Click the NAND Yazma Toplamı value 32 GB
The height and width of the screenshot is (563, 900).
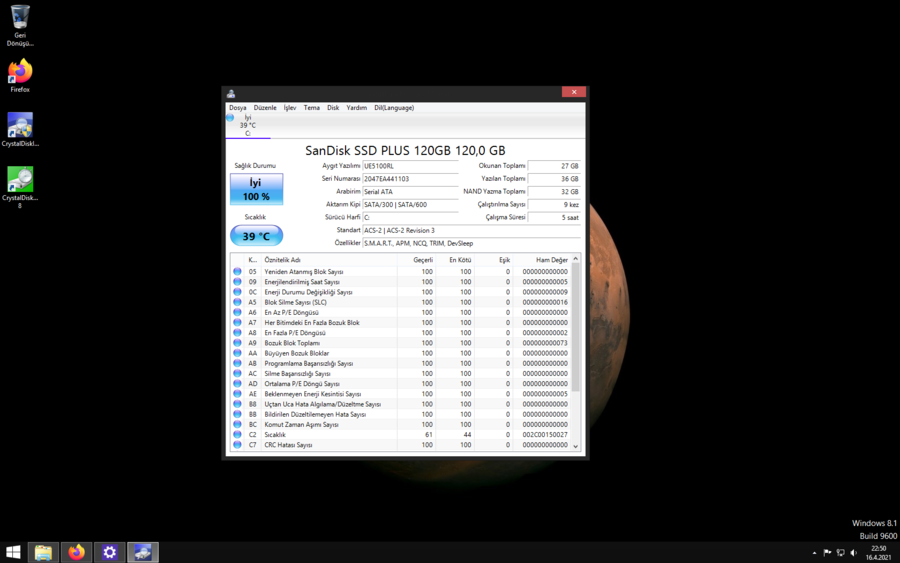point(554,192)
